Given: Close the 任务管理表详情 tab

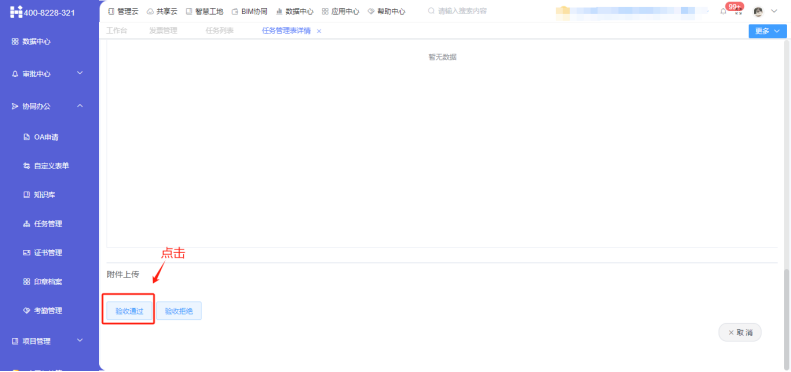Looking at the screenshot, I should tap(319, 31).
